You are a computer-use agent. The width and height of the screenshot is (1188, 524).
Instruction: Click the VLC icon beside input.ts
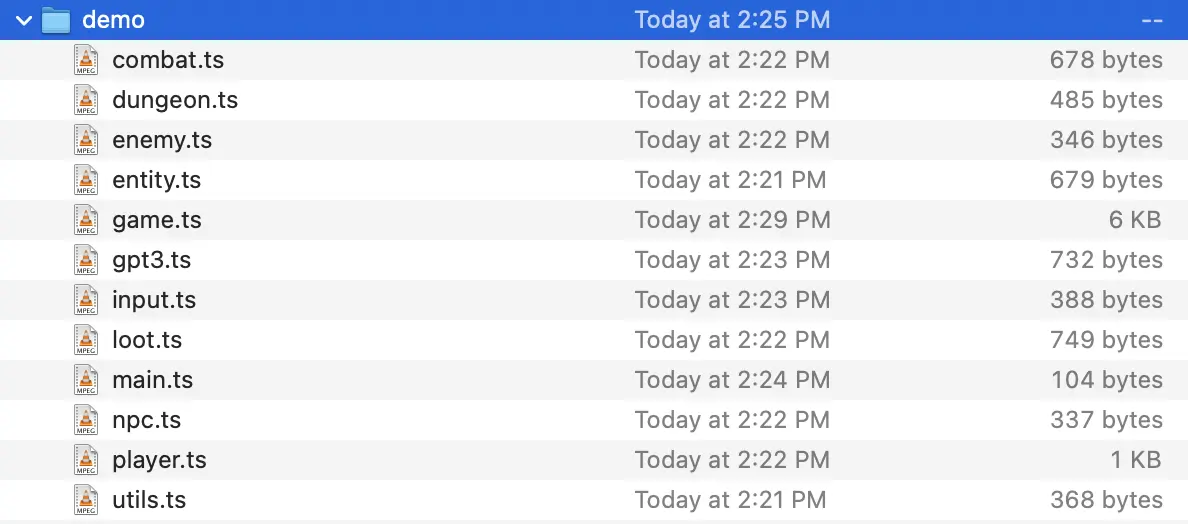pyautogui.click(x=86, y=301)
